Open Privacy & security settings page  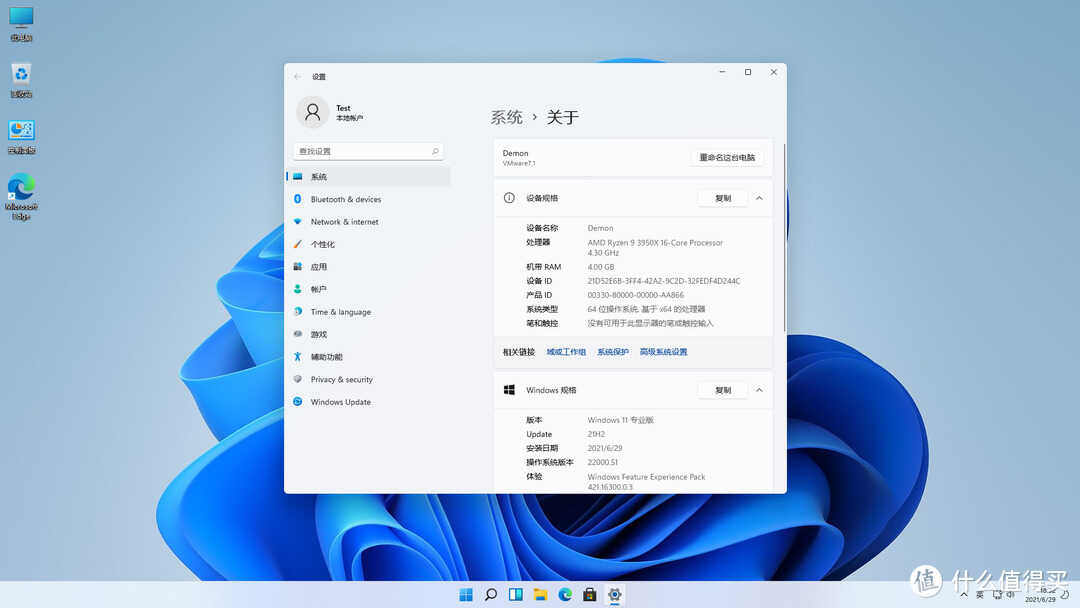point(341,379)
